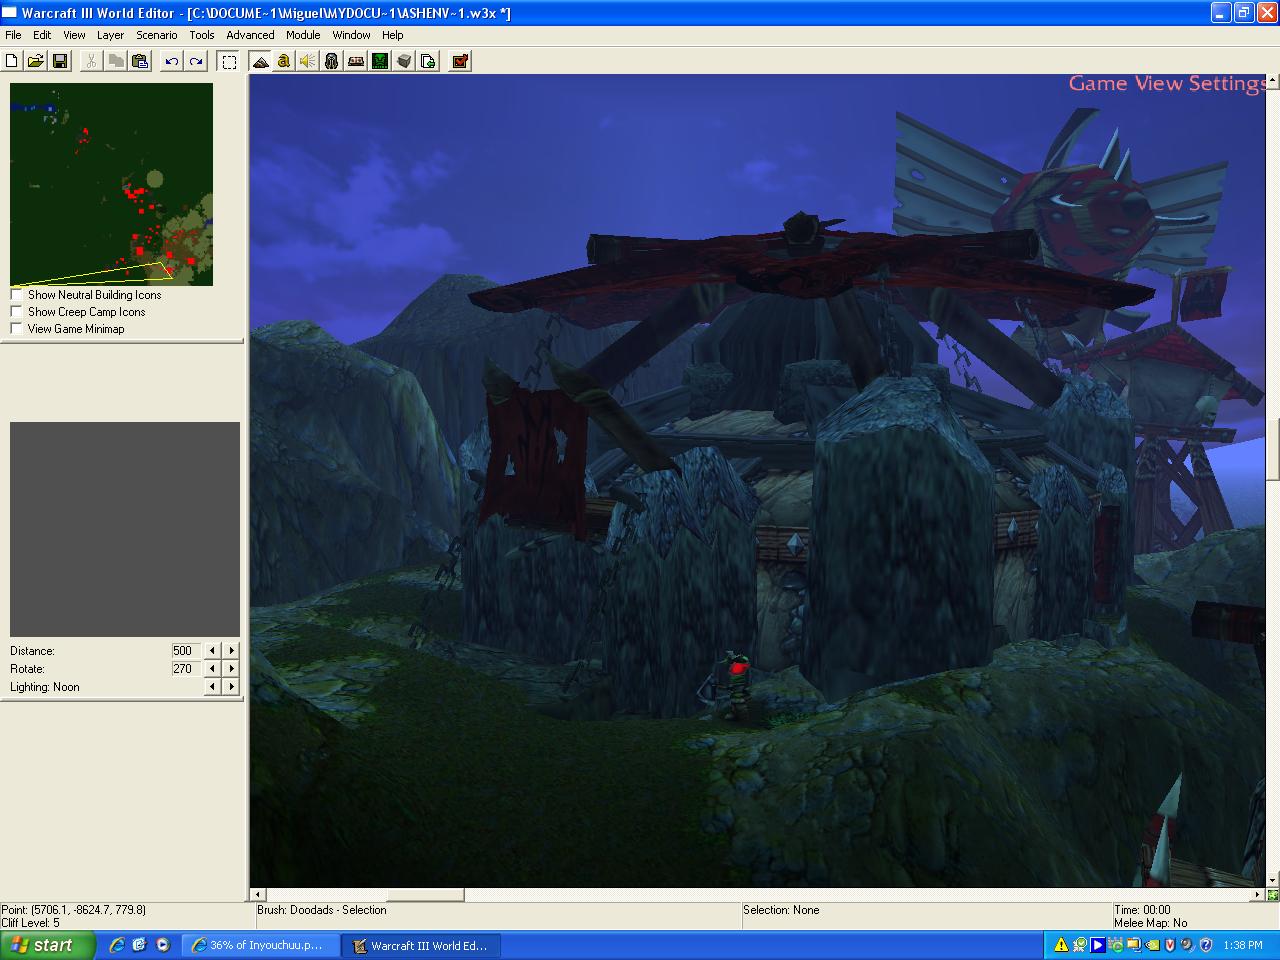Open the Terrain Editor toolbar icon
The width and height of the screenshot is (1280, 960).
coord(260,61)
